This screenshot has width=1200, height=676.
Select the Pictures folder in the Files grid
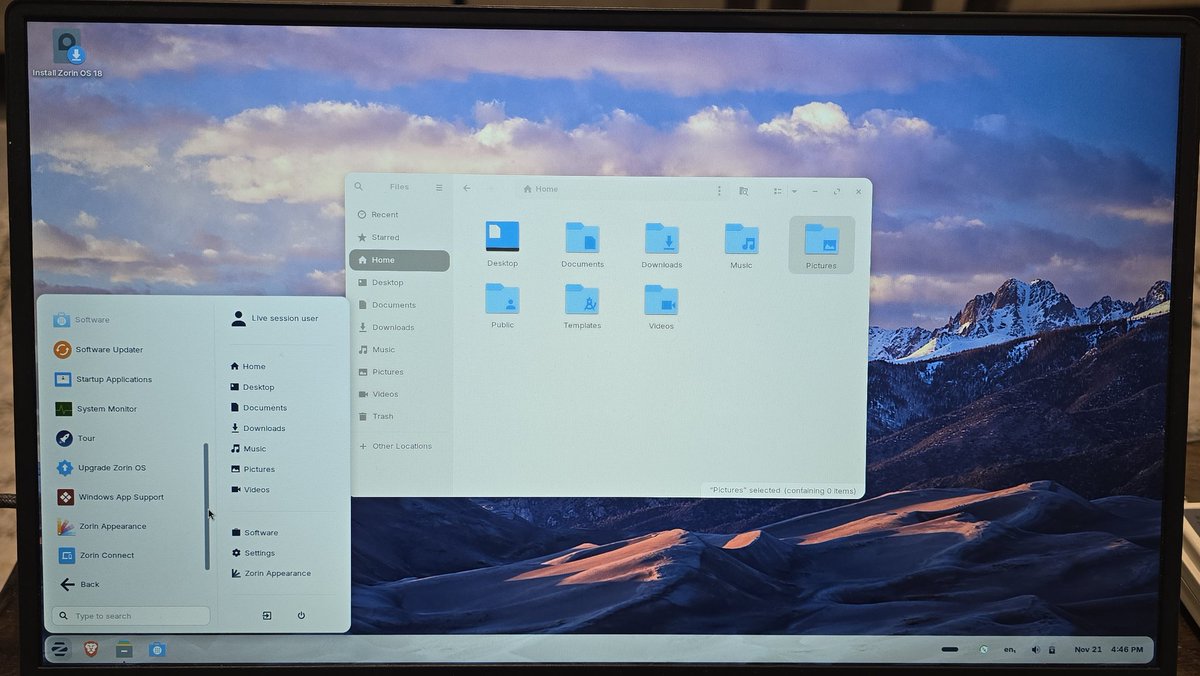[x=821, y=245]
